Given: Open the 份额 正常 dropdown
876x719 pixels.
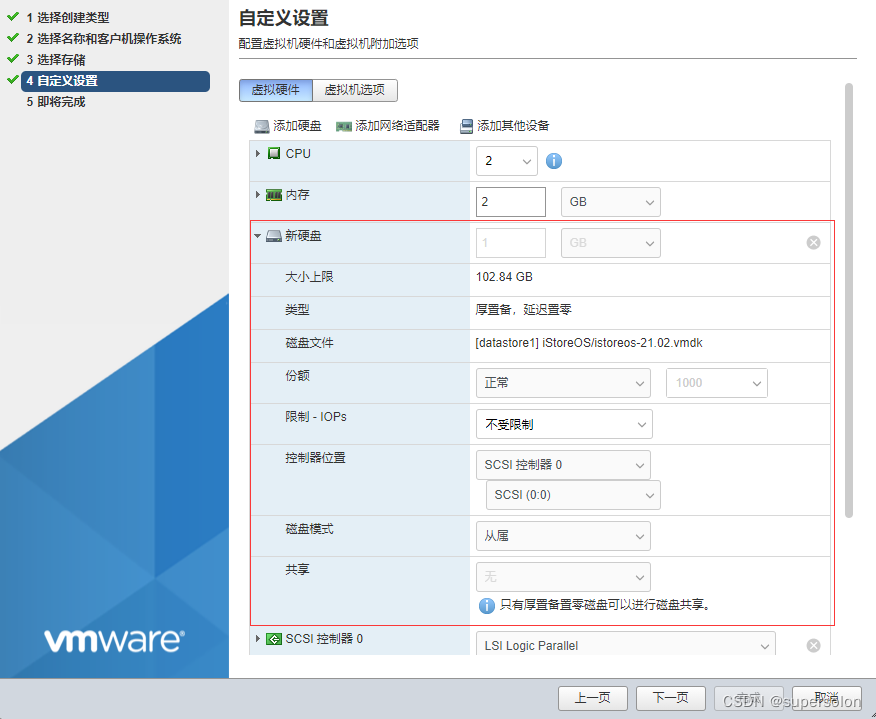Looking at the screenshot, I should (x=563, y=383).
